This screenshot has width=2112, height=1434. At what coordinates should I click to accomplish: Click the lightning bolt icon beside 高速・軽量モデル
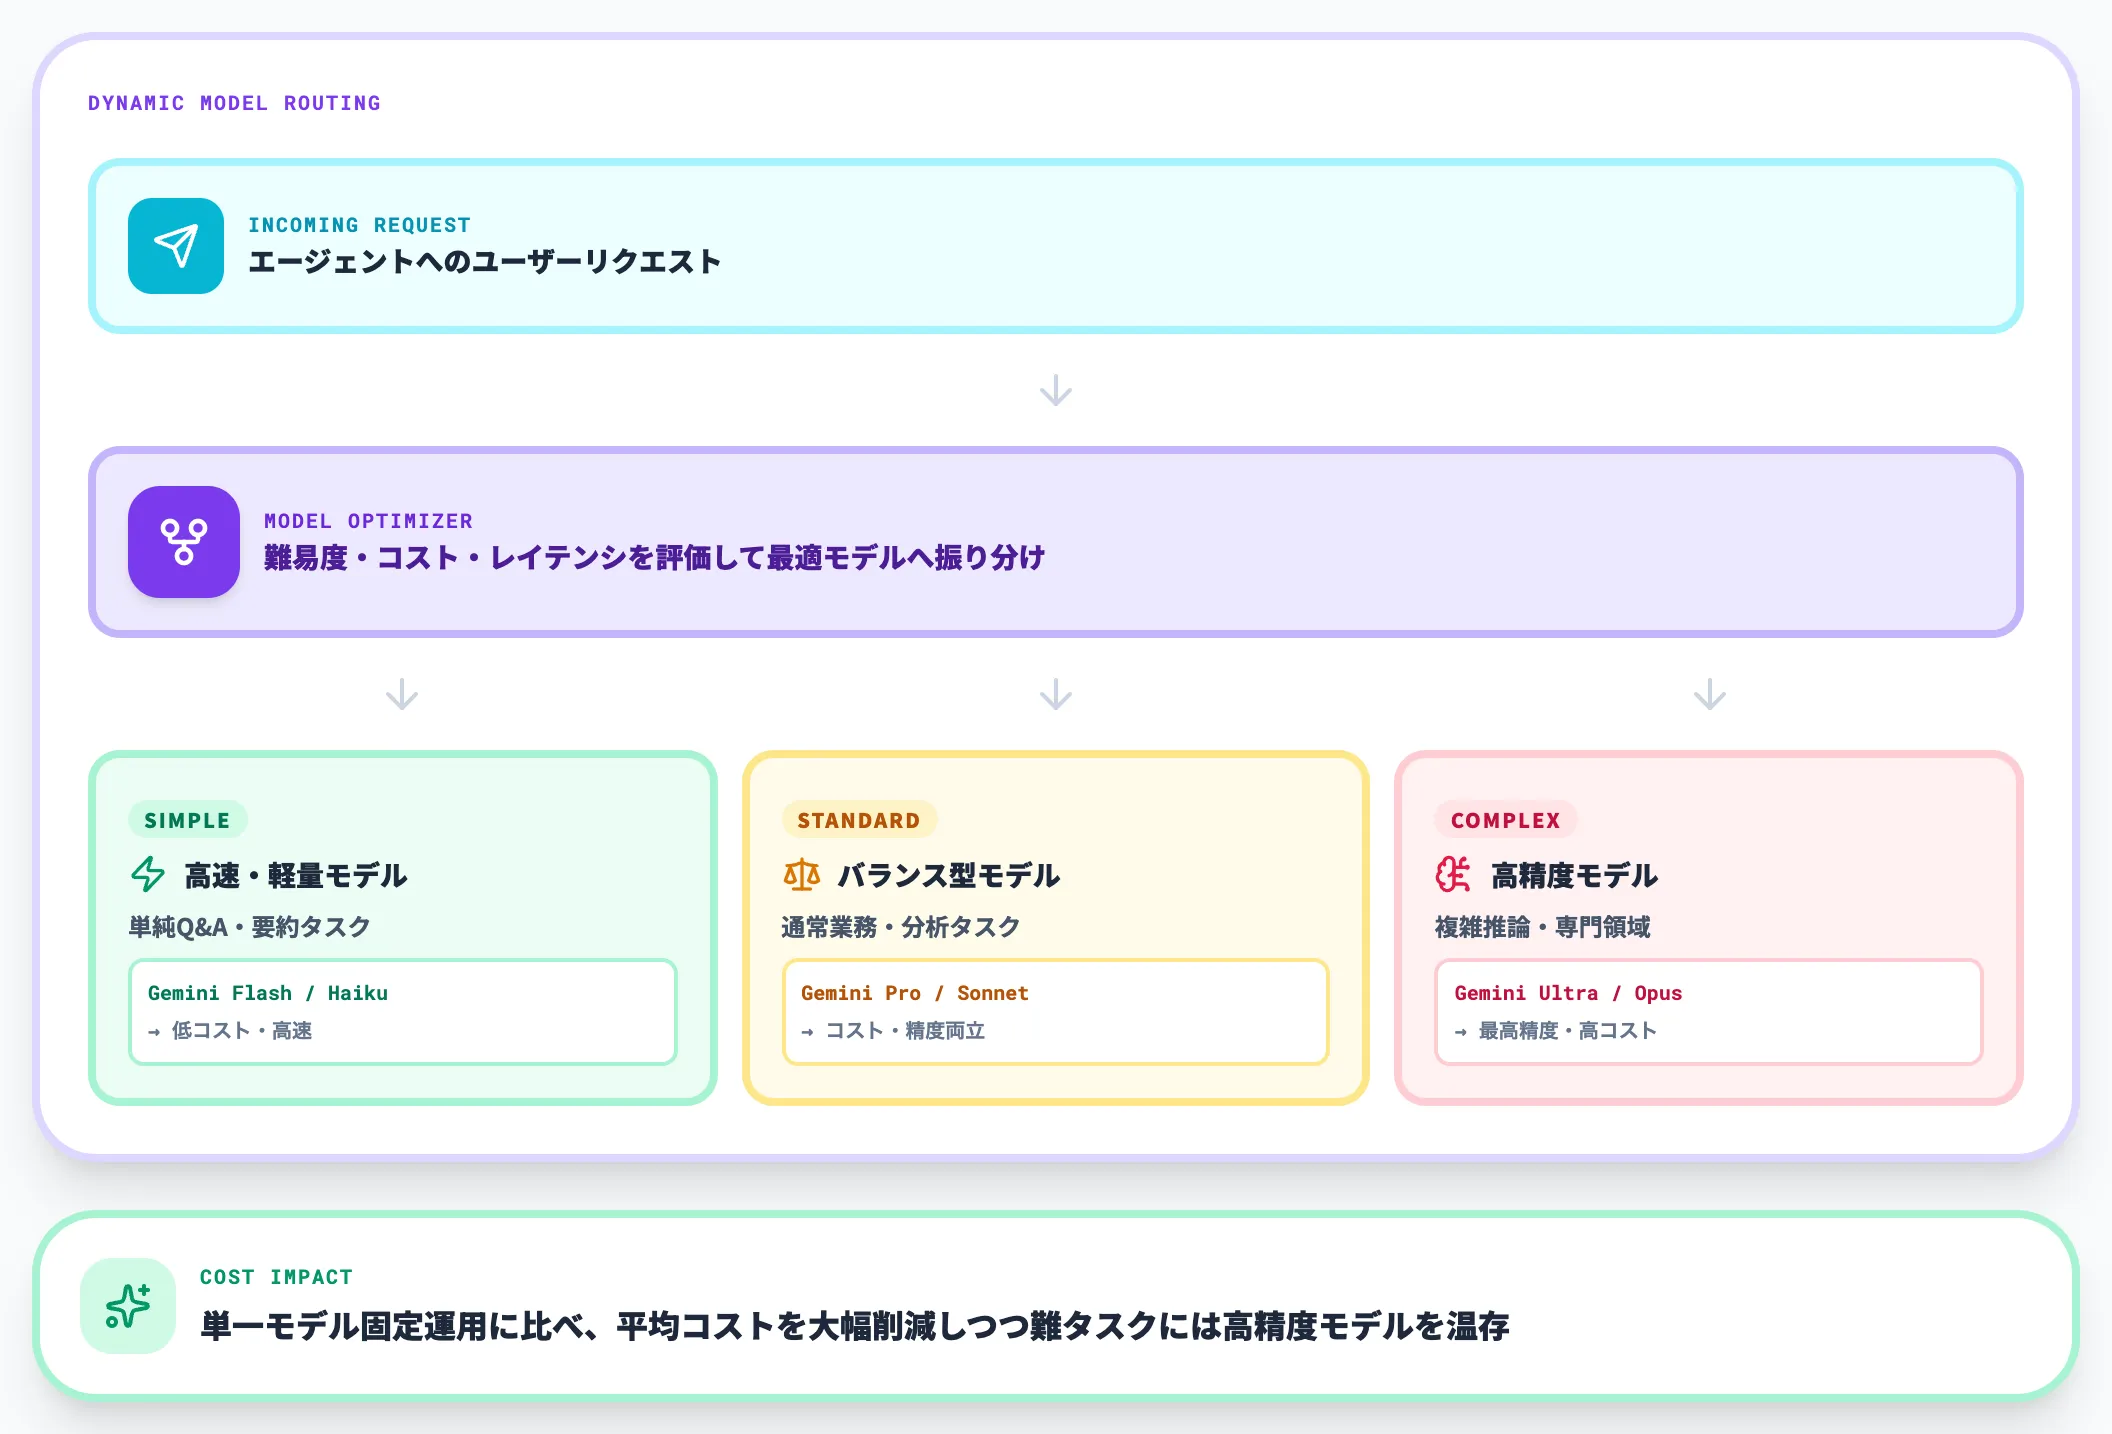[x=148, y=875]
